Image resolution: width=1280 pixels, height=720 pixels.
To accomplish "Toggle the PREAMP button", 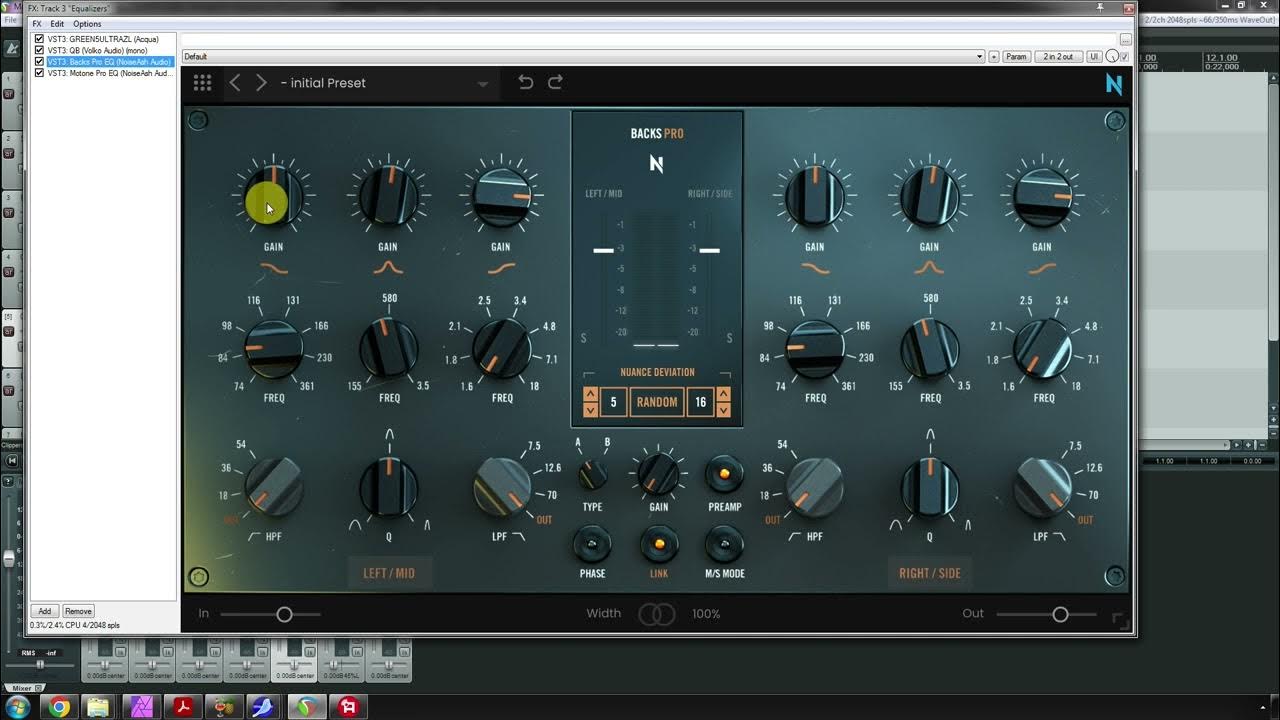I will tap(725, 474).
